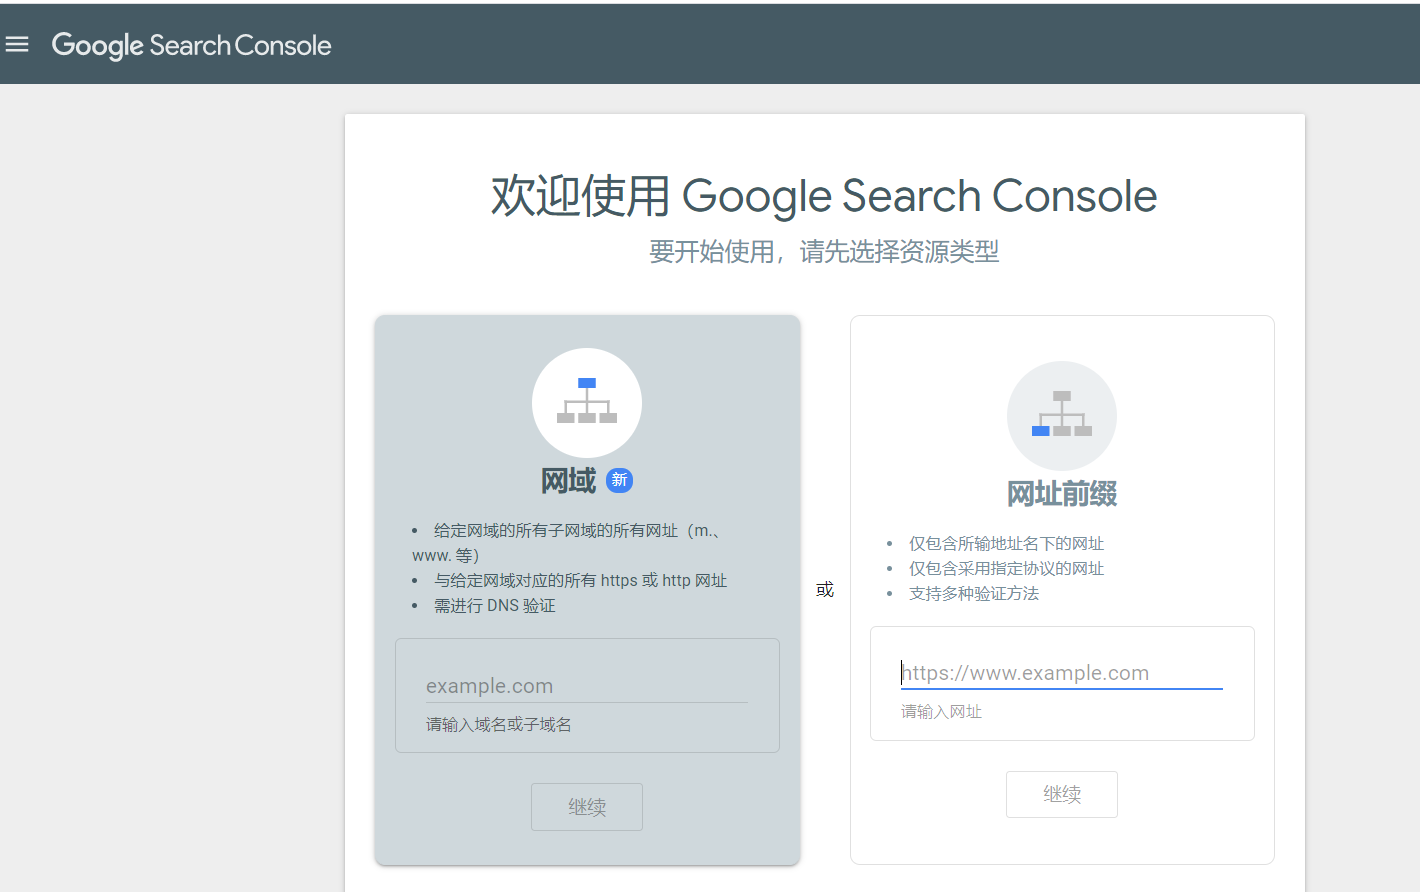The height and width of the screenshot is (892, 1420).
Task: Open the hamburger navigation menu
Action: (x=17, y=44)
